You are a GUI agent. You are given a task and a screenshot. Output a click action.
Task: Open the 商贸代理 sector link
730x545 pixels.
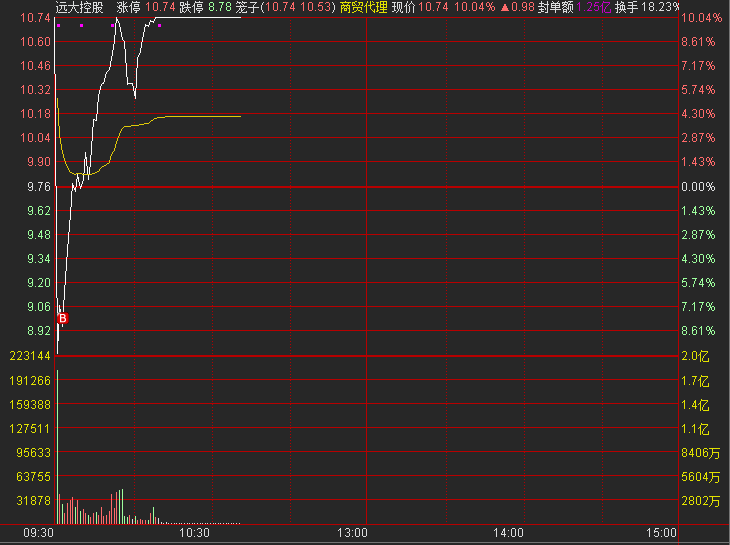point(364,7)
